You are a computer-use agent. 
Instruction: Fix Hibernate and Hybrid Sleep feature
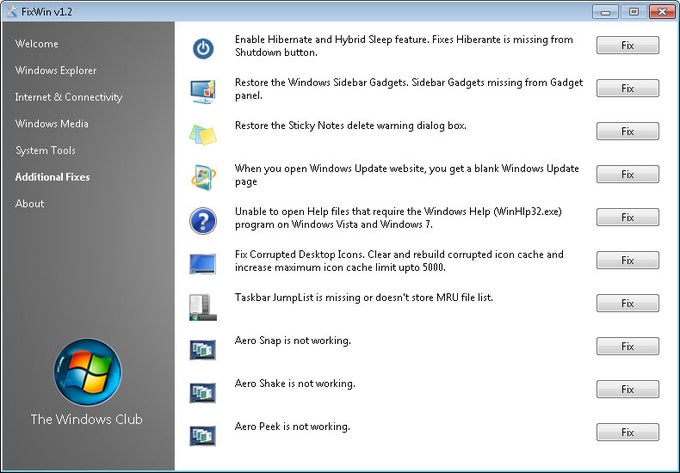(x=628, y=45)
